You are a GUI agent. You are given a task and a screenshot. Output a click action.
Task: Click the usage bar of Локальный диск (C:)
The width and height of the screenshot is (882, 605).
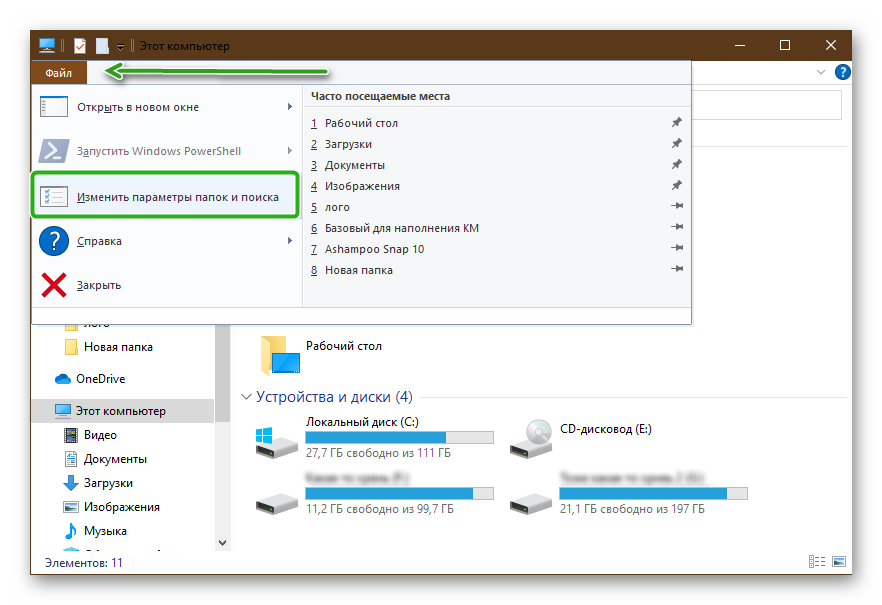click(x=398, y=437)
